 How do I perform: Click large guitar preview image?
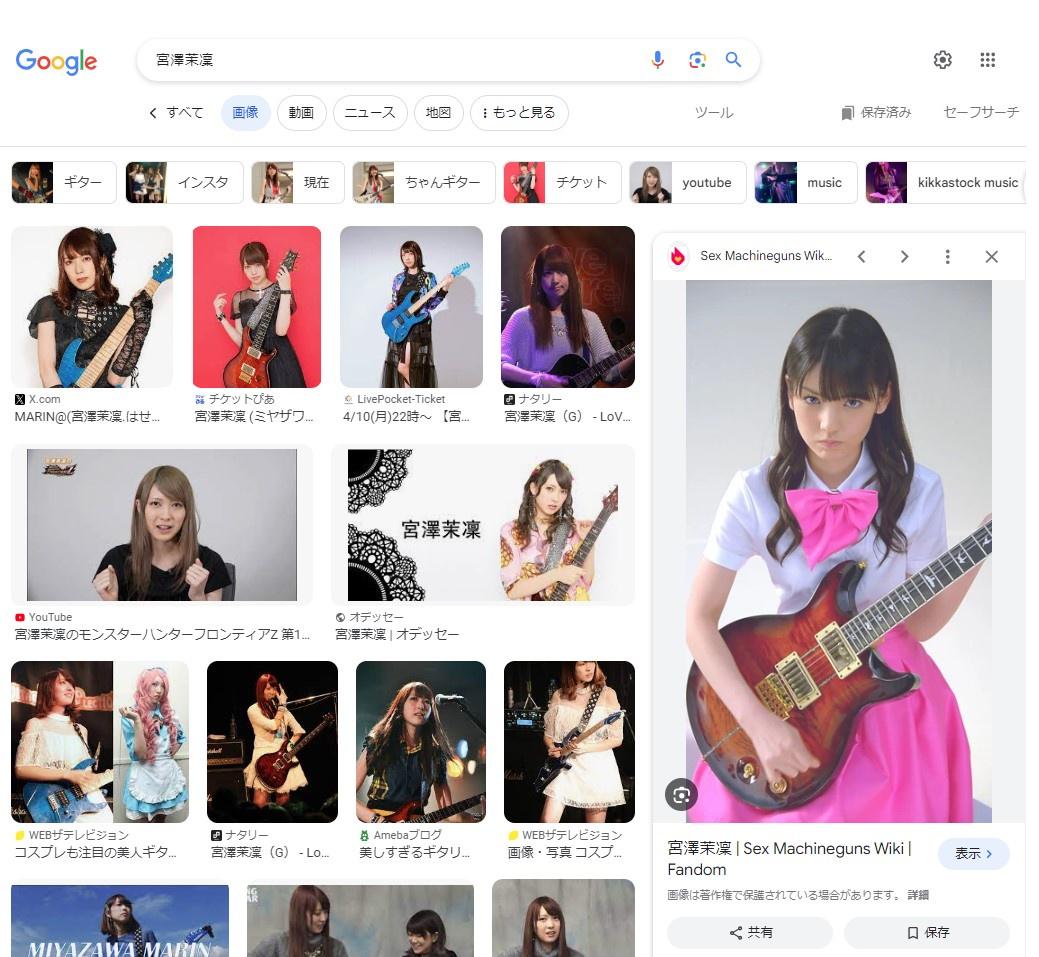tap(839, 551)
